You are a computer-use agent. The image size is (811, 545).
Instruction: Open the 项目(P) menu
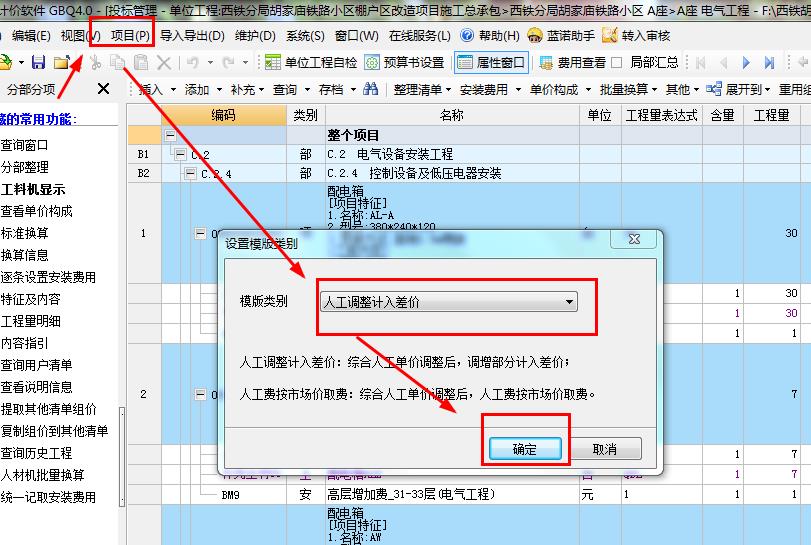130,36
